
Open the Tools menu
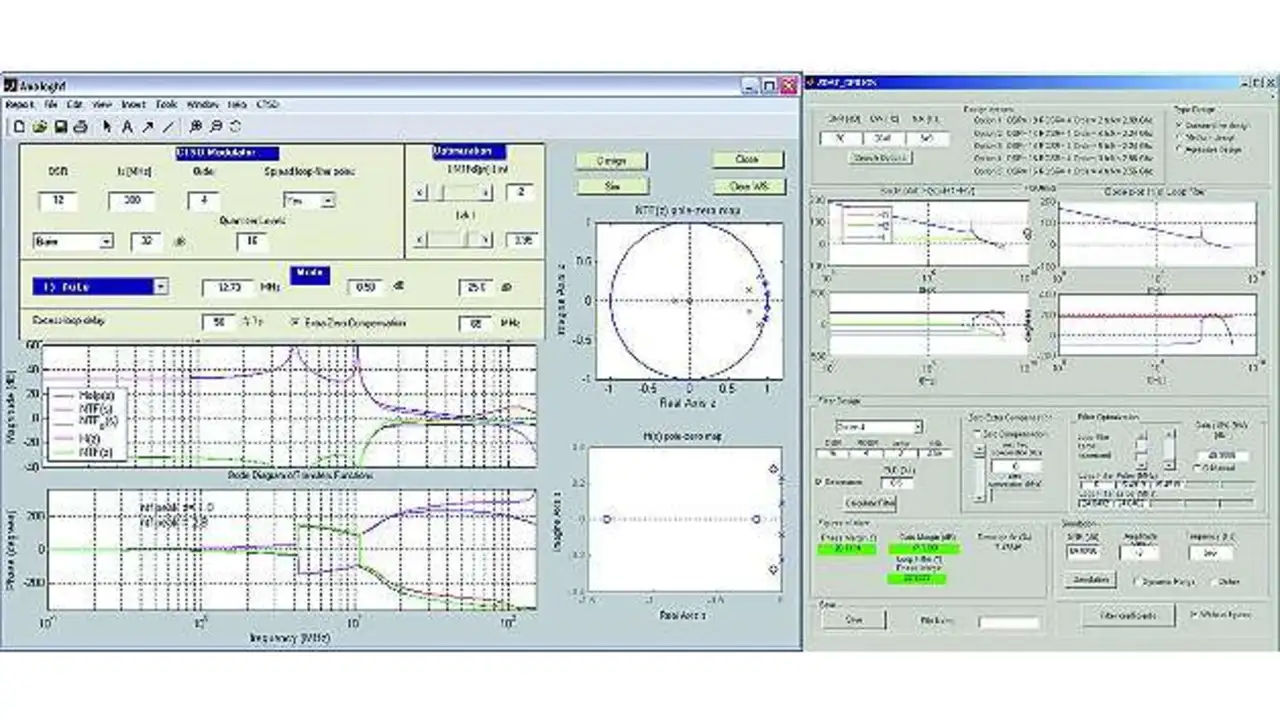(x=166, y=104)
